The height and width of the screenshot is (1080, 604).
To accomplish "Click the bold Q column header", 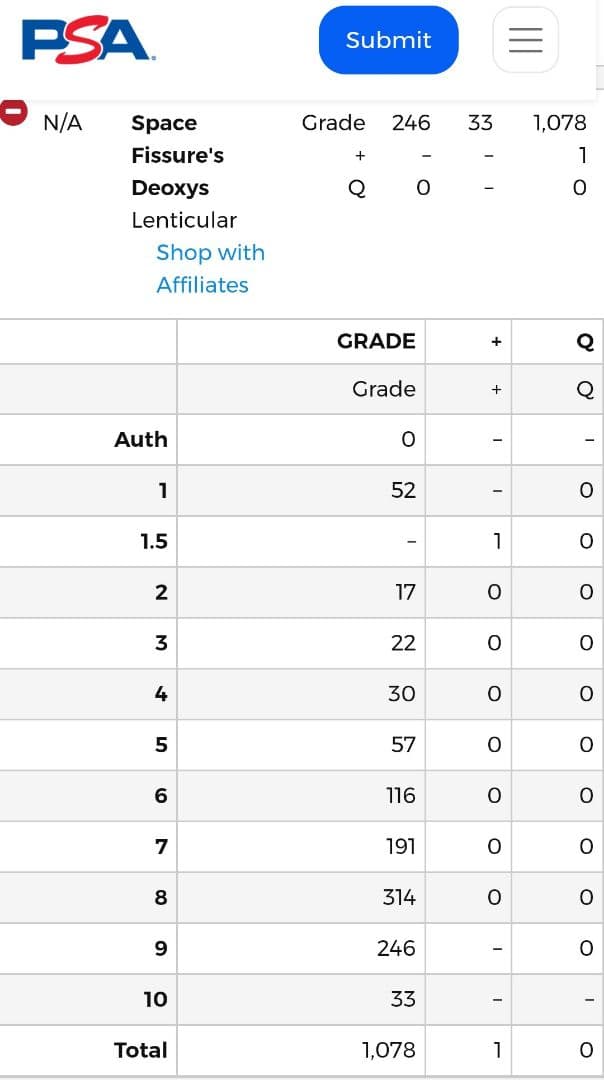I will coord(585,342).
